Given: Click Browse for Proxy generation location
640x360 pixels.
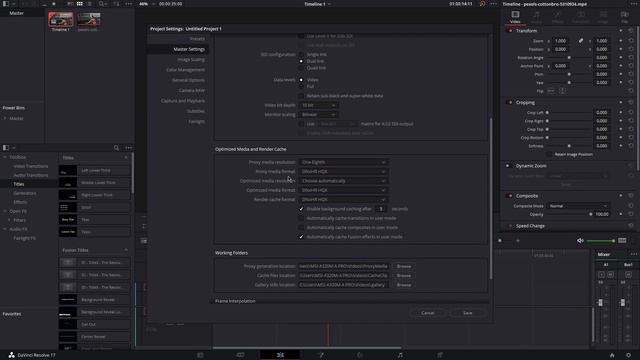Looking at the screenshot, I should coord(404,267).
